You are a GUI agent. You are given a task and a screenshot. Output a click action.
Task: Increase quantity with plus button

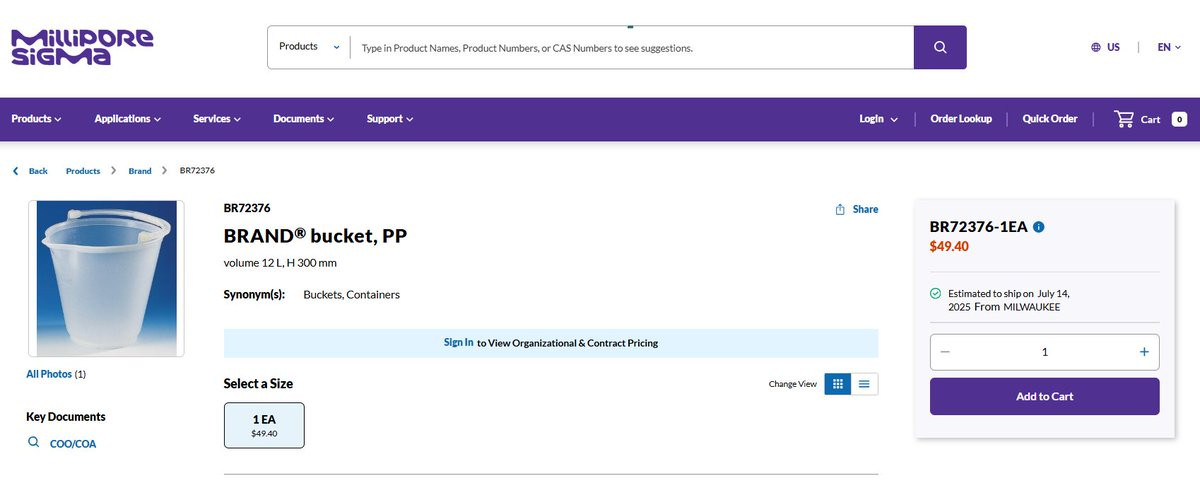(1144, 352)
